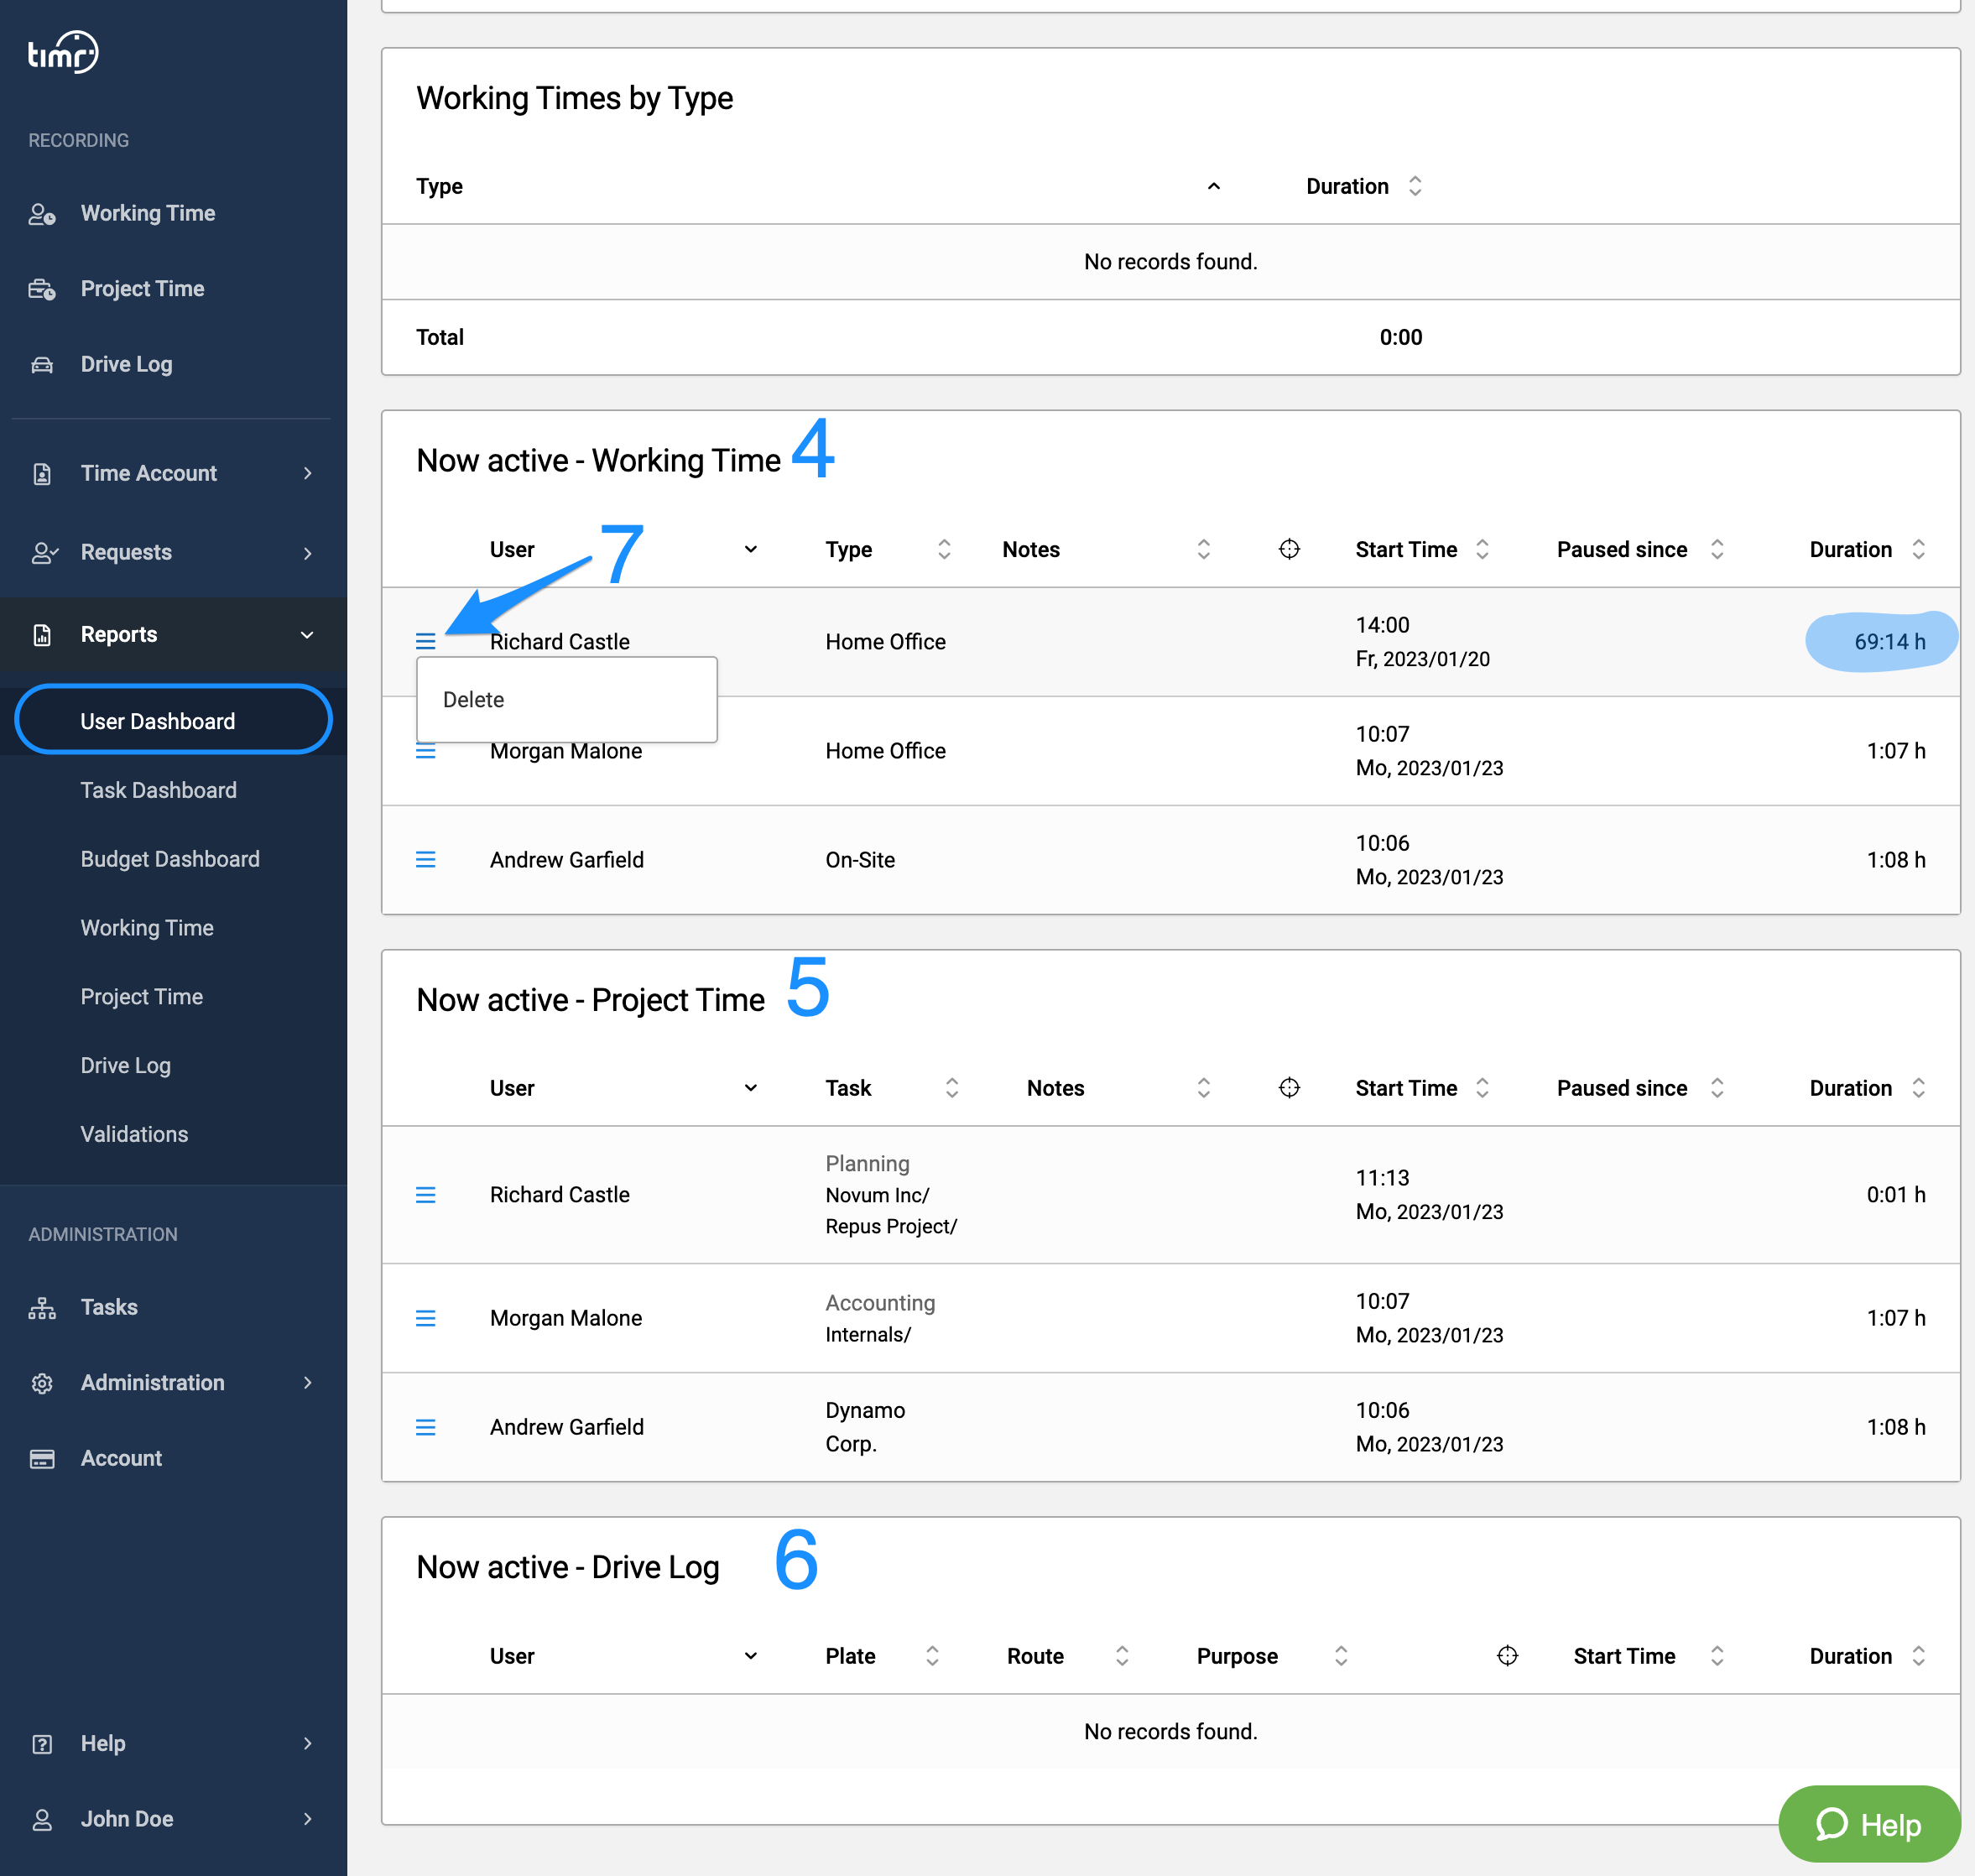Expand the Requests submenu chevron
The image size is (1975, 1876).
click(307, 553)
